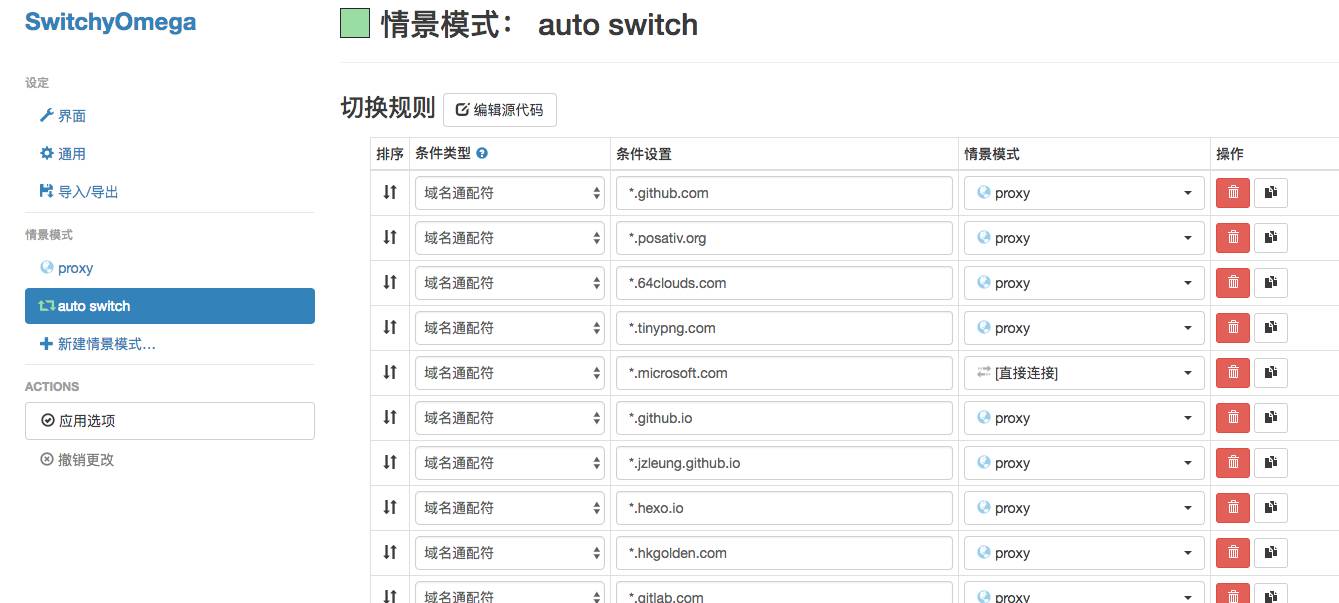Open profile dropdown for *.jzleung.github.io rule

click(1084, 463)
